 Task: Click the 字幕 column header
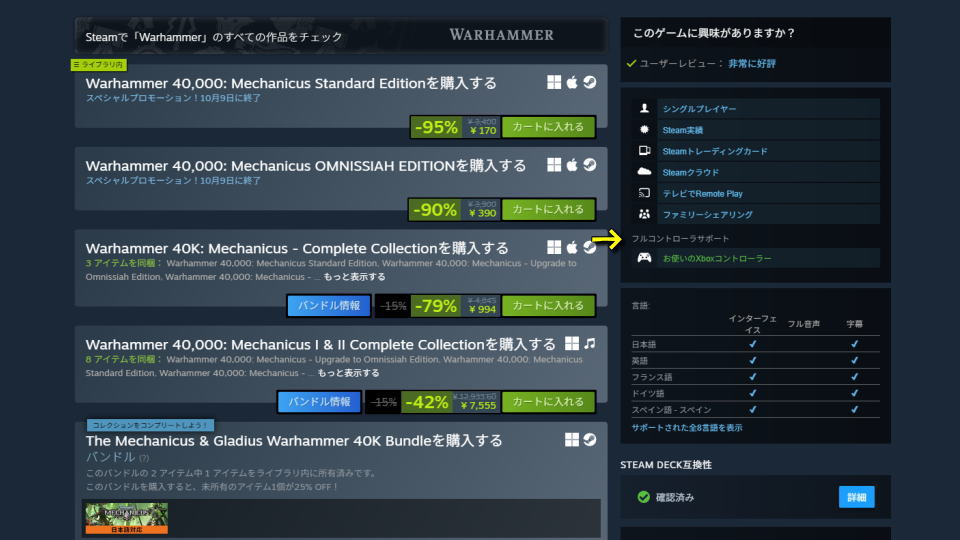pyautogui.click(x=854, y=324)
